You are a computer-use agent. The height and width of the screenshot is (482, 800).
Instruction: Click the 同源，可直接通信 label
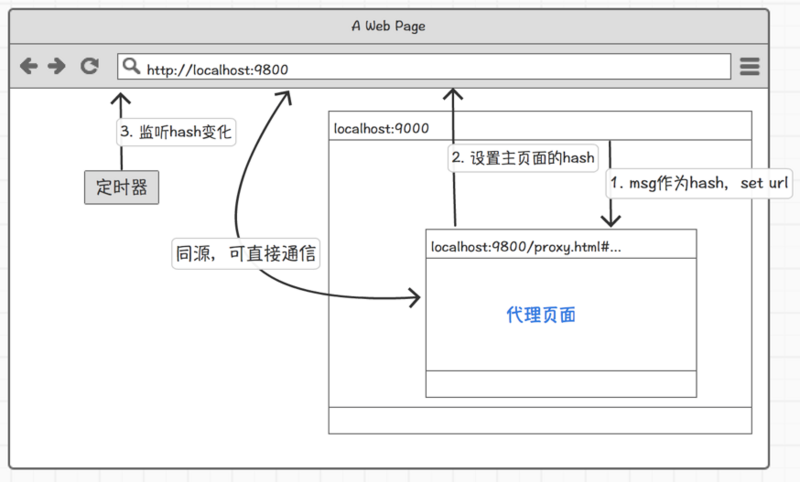click(x=246, y=253)
